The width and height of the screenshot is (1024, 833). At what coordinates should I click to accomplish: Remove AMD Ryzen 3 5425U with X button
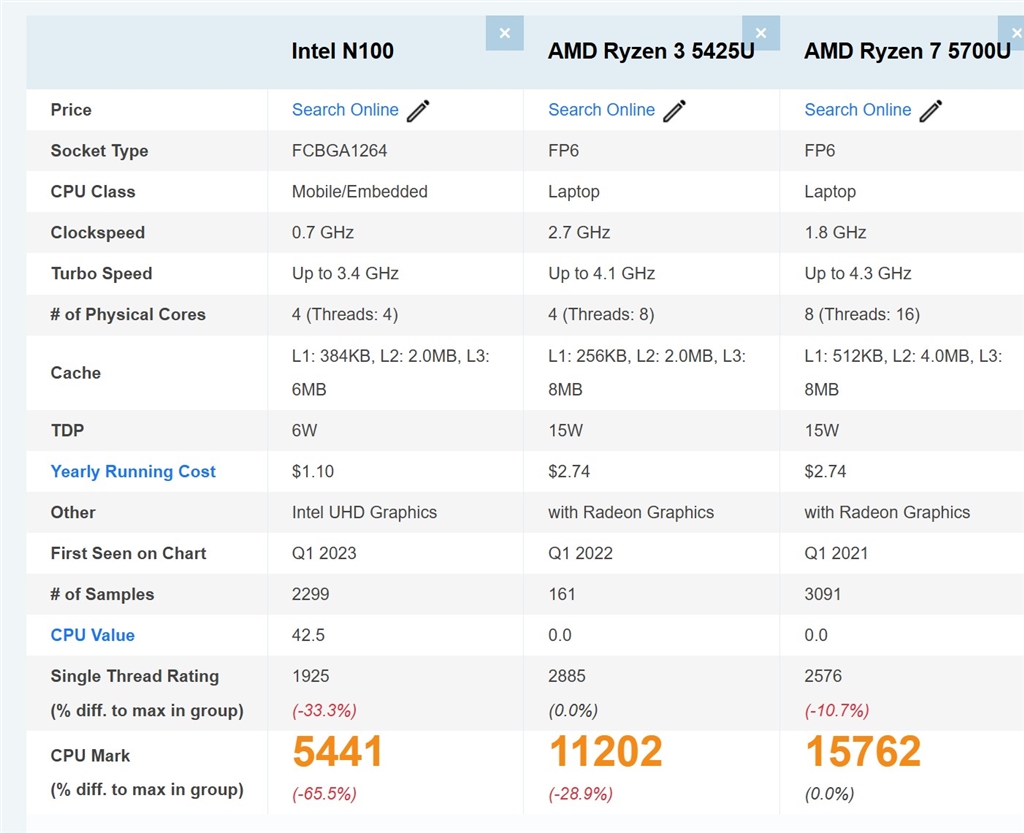pos(761,33)
